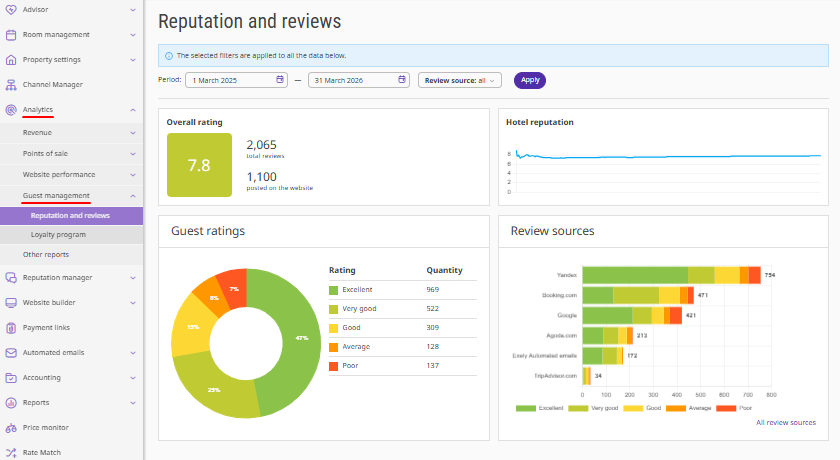Click the Channel Manager icon
Image resolution: width=840 pixels, height=460 pixels.
coord(11,85)
